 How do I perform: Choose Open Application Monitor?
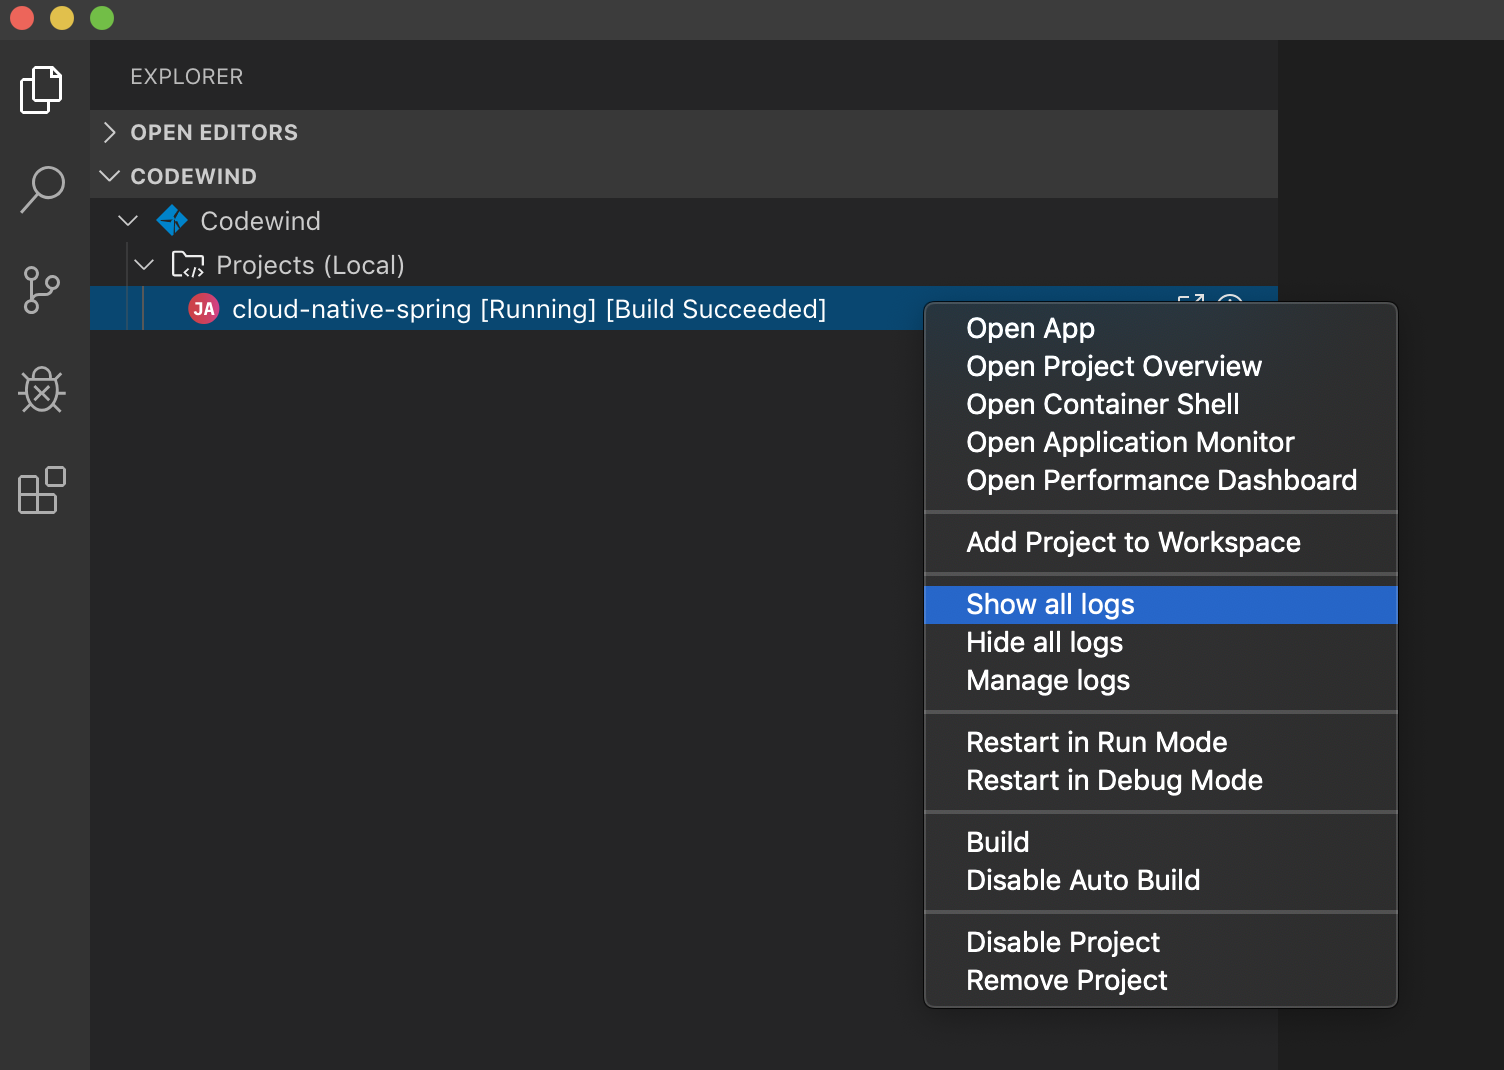click(1160, 442)
